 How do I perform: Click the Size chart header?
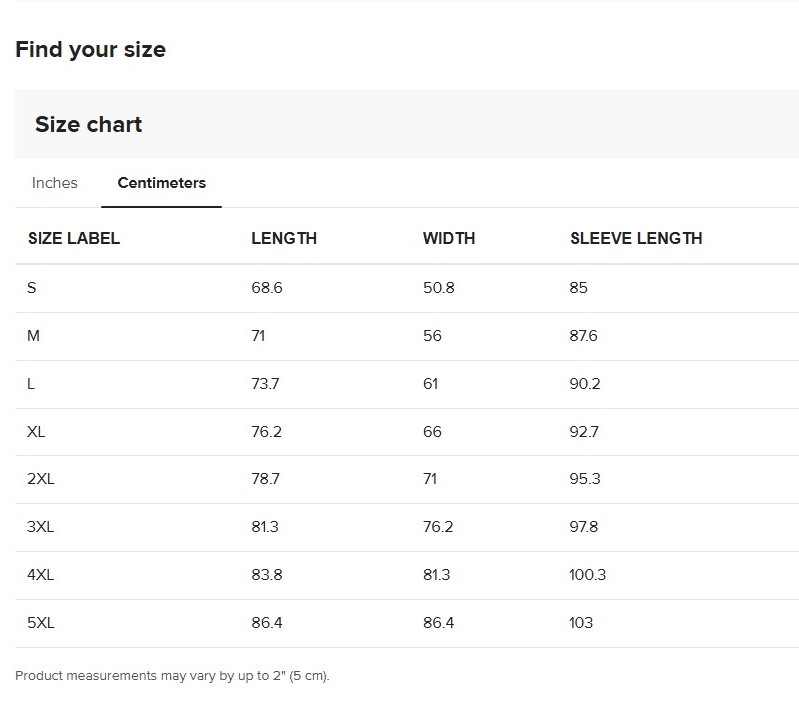(89, 124)
